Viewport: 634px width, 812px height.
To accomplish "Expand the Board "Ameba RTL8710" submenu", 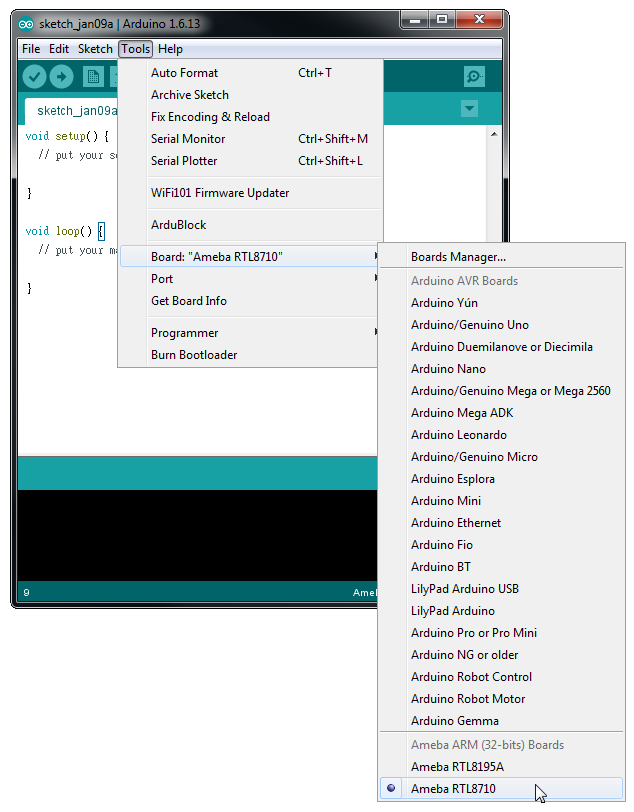I will pos(249,257).
